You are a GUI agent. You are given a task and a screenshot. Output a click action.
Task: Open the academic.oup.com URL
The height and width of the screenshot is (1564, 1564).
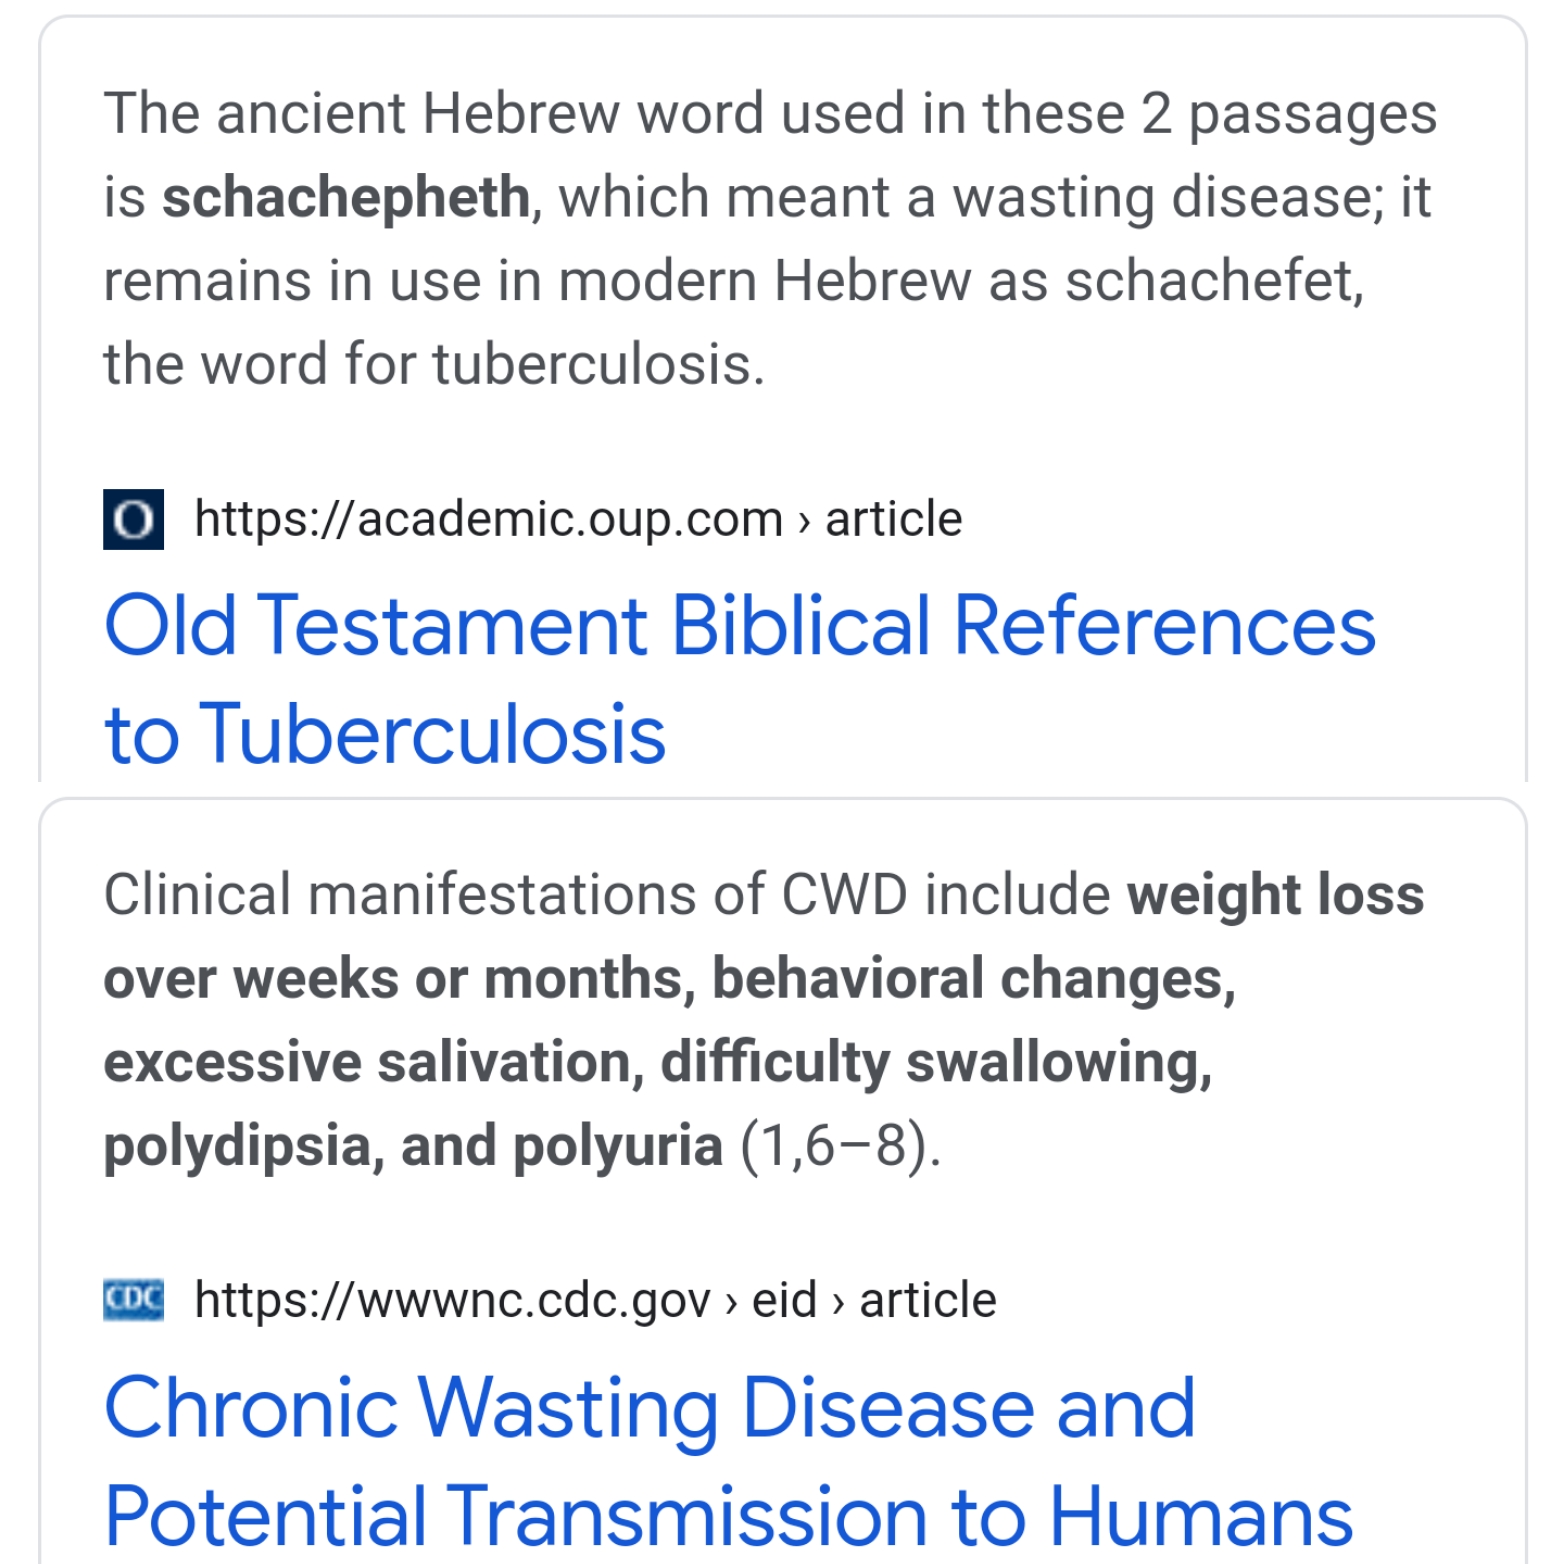[488, 519]
